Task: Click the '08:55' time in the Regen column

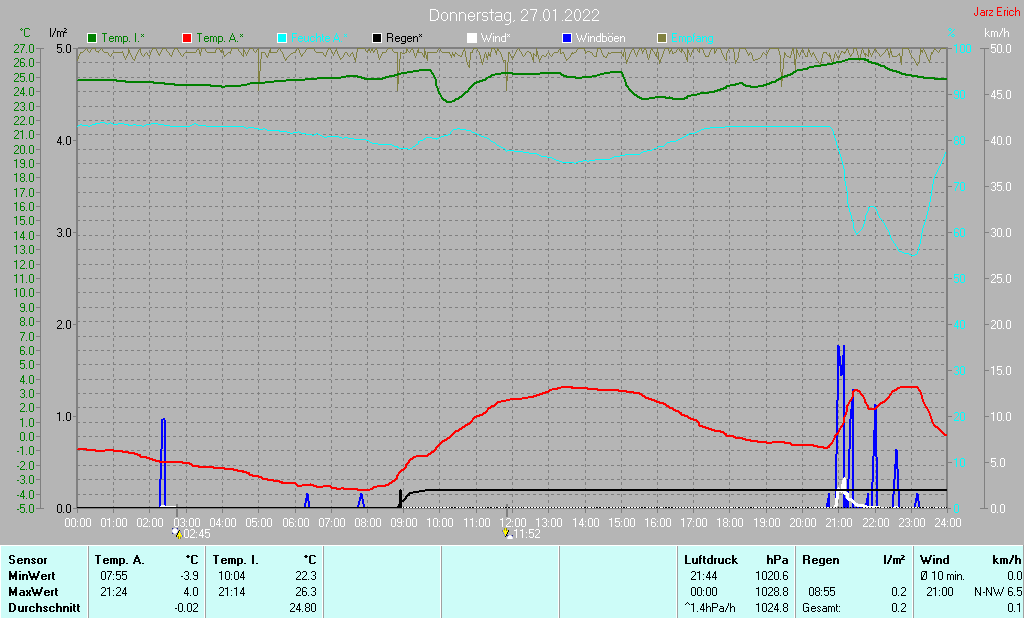Action: [x=822, y=592]
